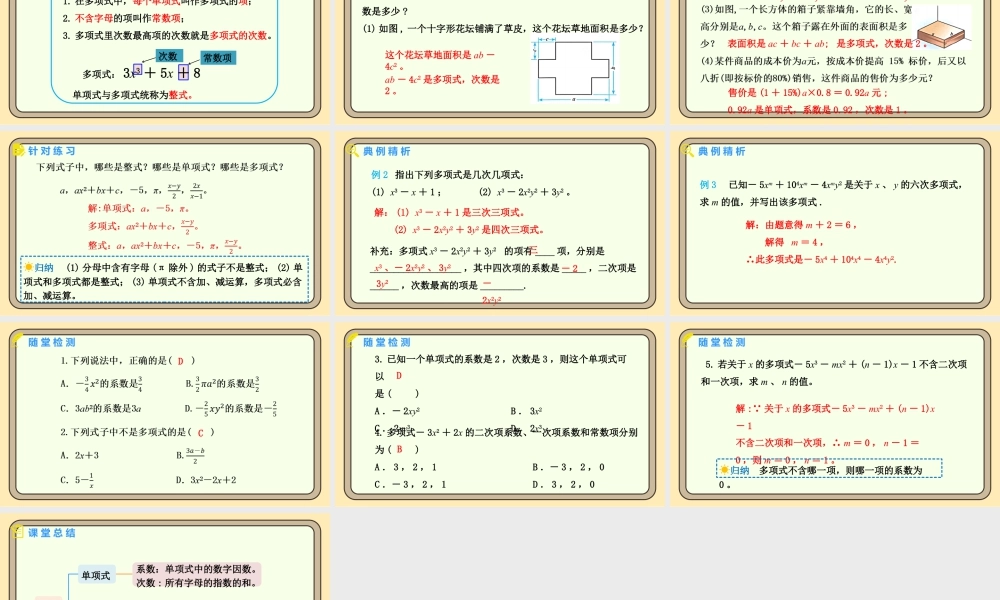Select the sun icon in the 多项式系数 归纳 box
1000x600 pixels.
point(723,468)
